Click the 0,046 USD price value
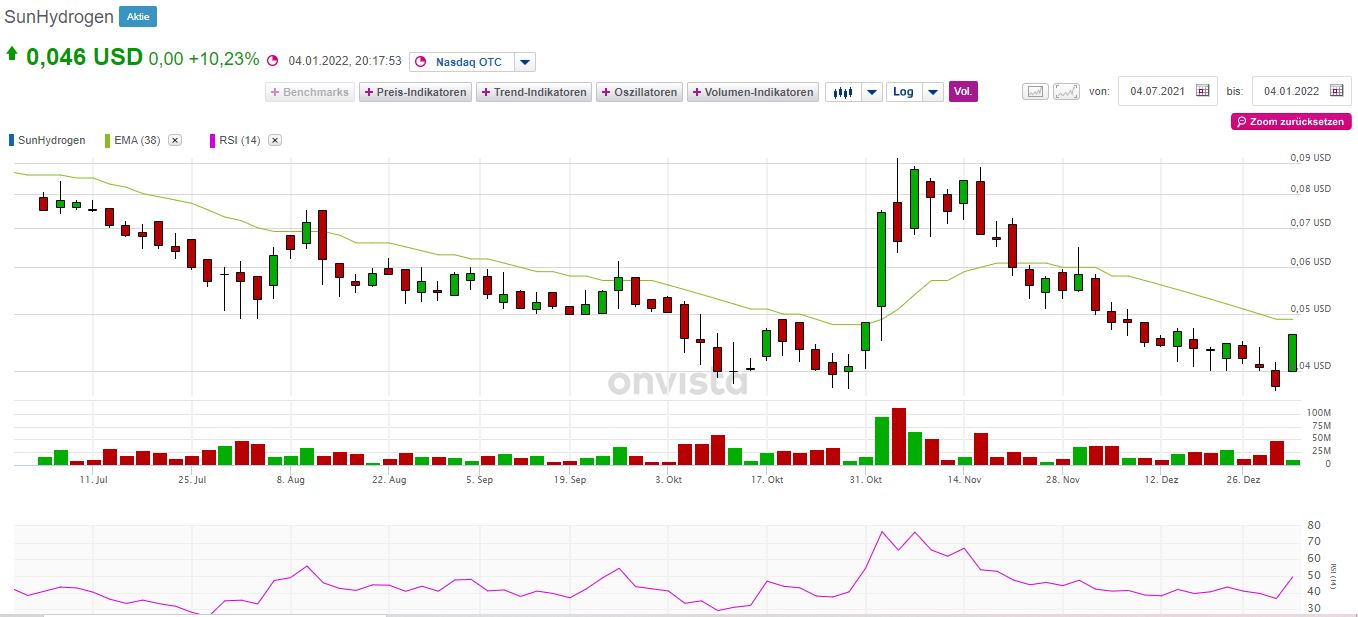The height and width of the screenshot is (617, 1358). (x=85, y=57)
